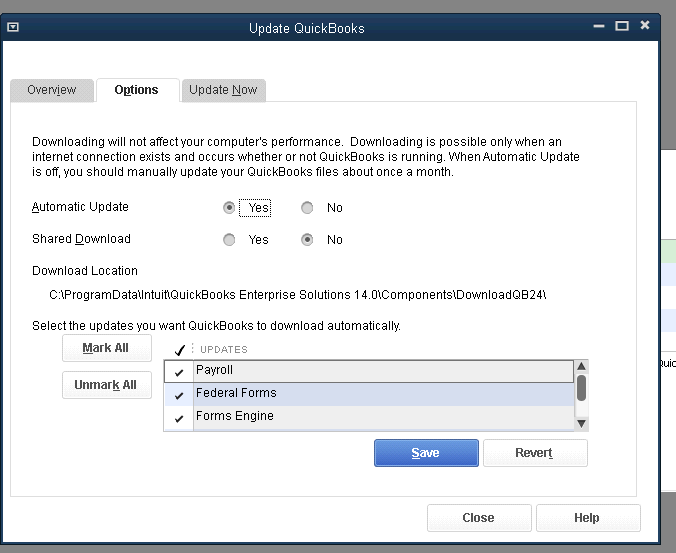This screenshot has height=553, width=676.
Task: Set Shared Download to No
Action: click(x=307, y=240)
